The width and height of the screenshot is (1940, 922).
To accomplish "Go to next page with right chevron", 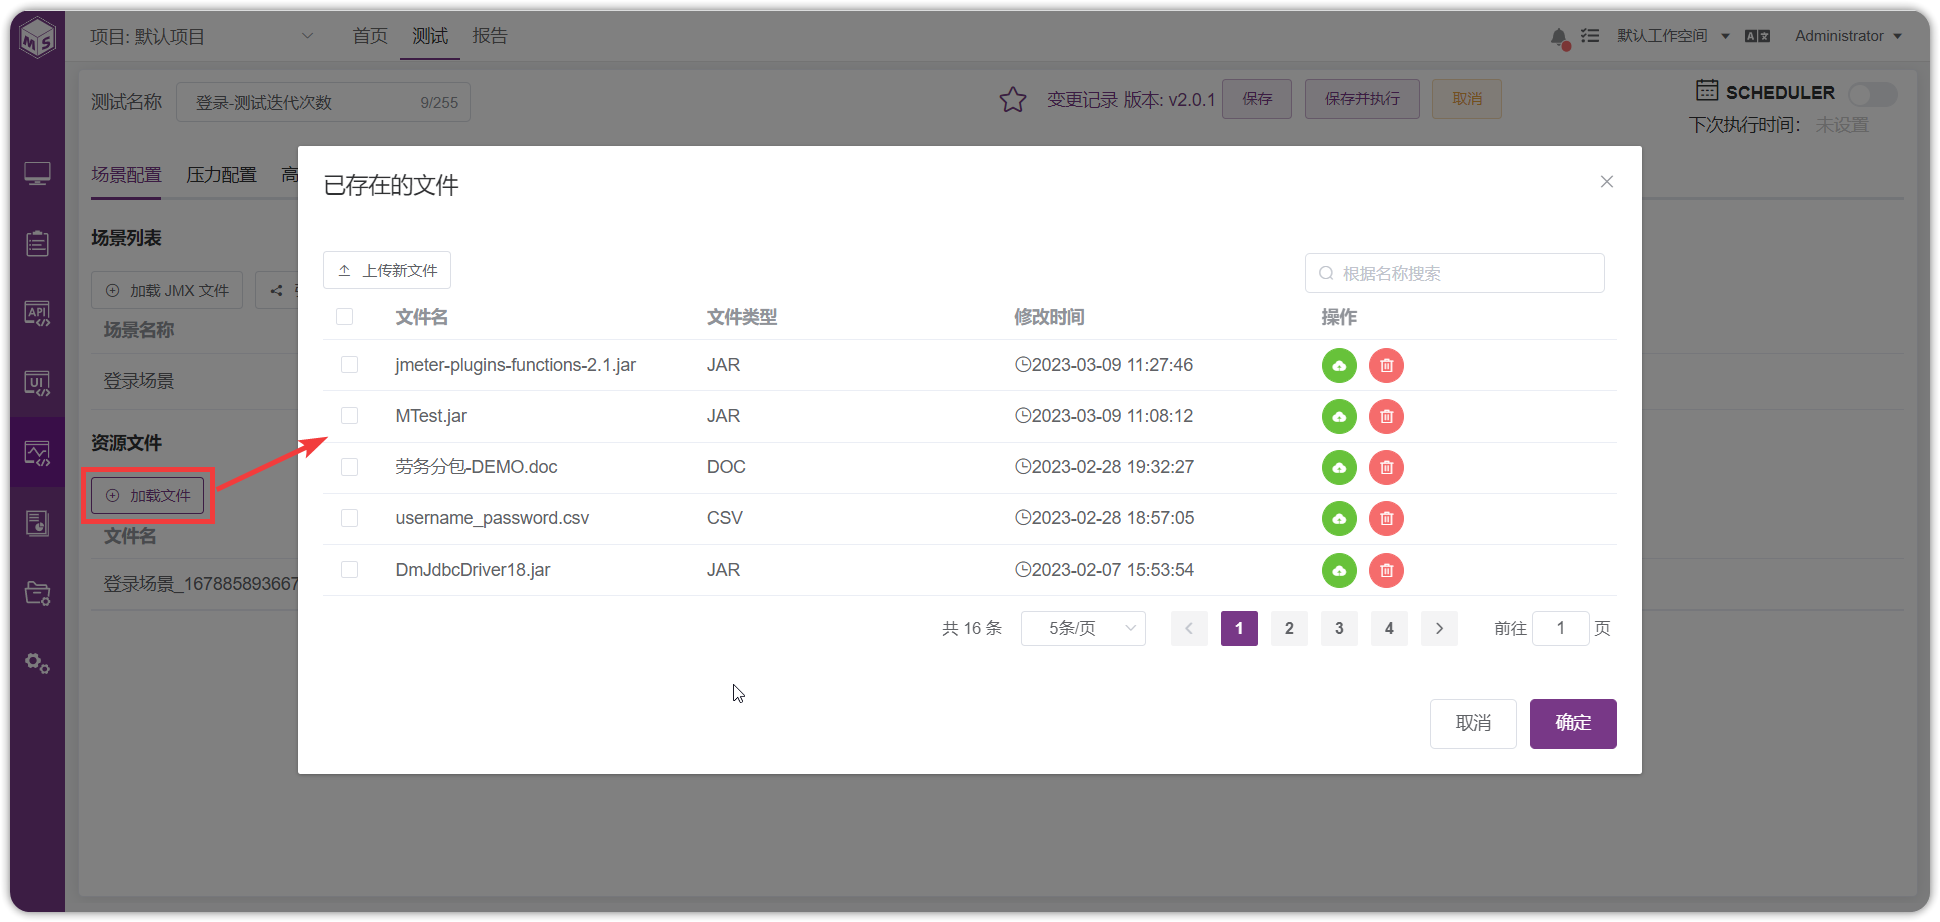I will [1439, 629].
